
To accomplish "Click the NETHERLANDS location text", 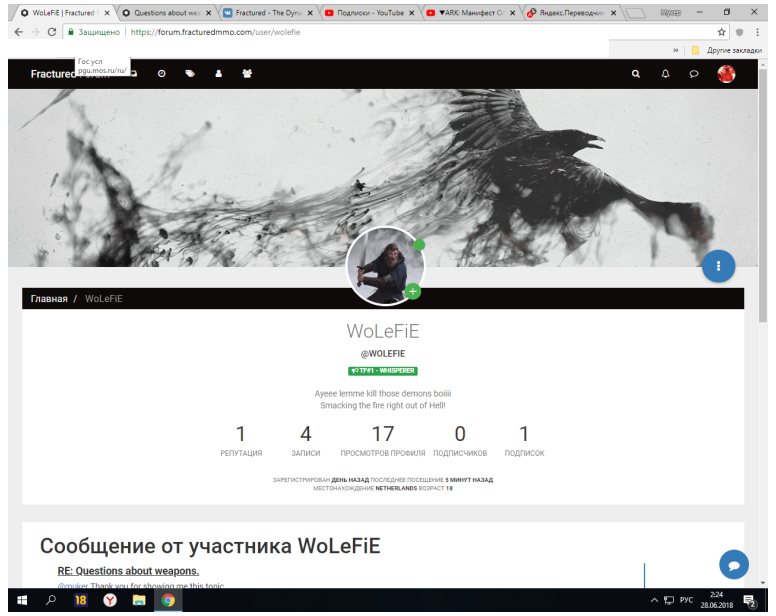I will (x=396, y=488).
